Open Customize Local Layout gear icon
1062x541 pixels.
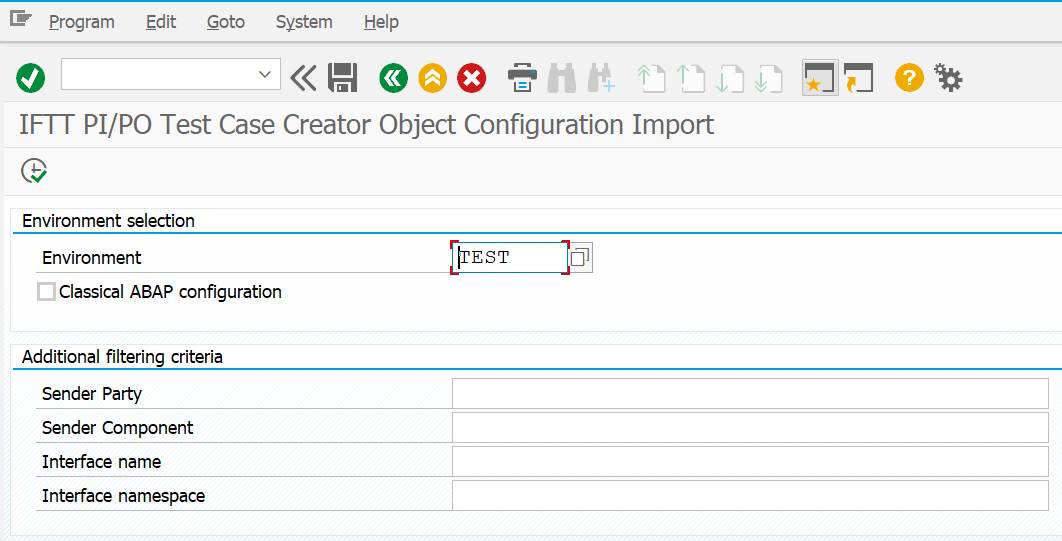click(x=948, y=77)
